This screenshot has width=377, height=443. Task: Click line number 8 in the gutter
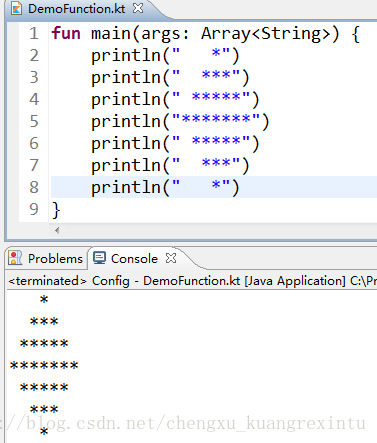[34, 187]
